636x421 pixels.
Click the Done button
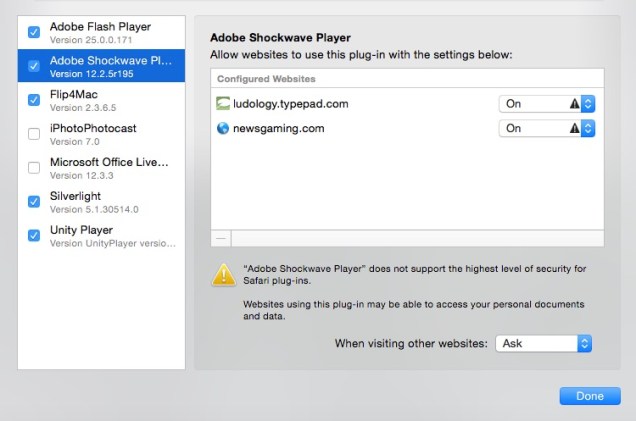click(590, 396)
